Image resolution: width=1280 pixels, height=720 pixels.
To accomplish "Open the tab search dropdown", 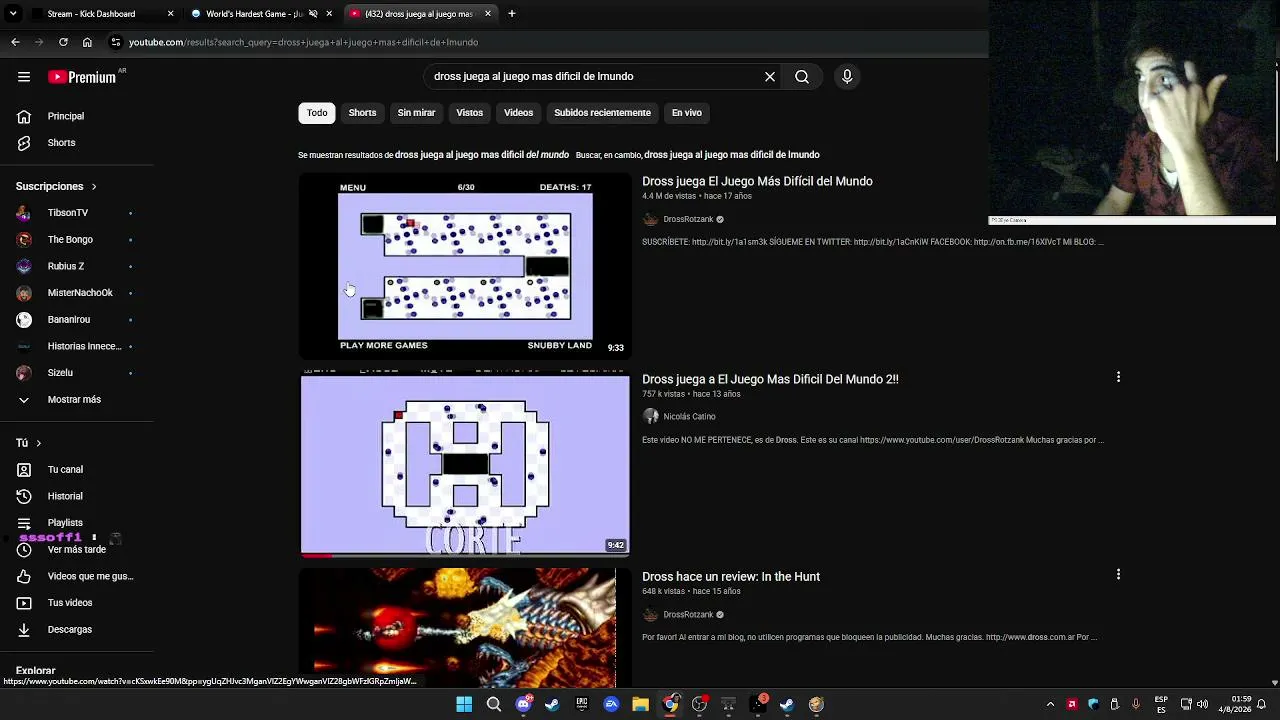I will [x=13, y=14].
